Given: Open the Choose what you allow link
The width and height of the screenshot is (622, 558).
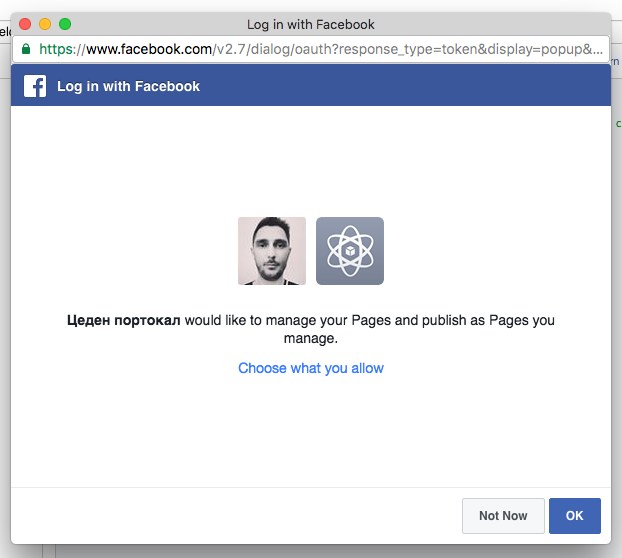Looking at the screenshot, I should tap(311, 368).
